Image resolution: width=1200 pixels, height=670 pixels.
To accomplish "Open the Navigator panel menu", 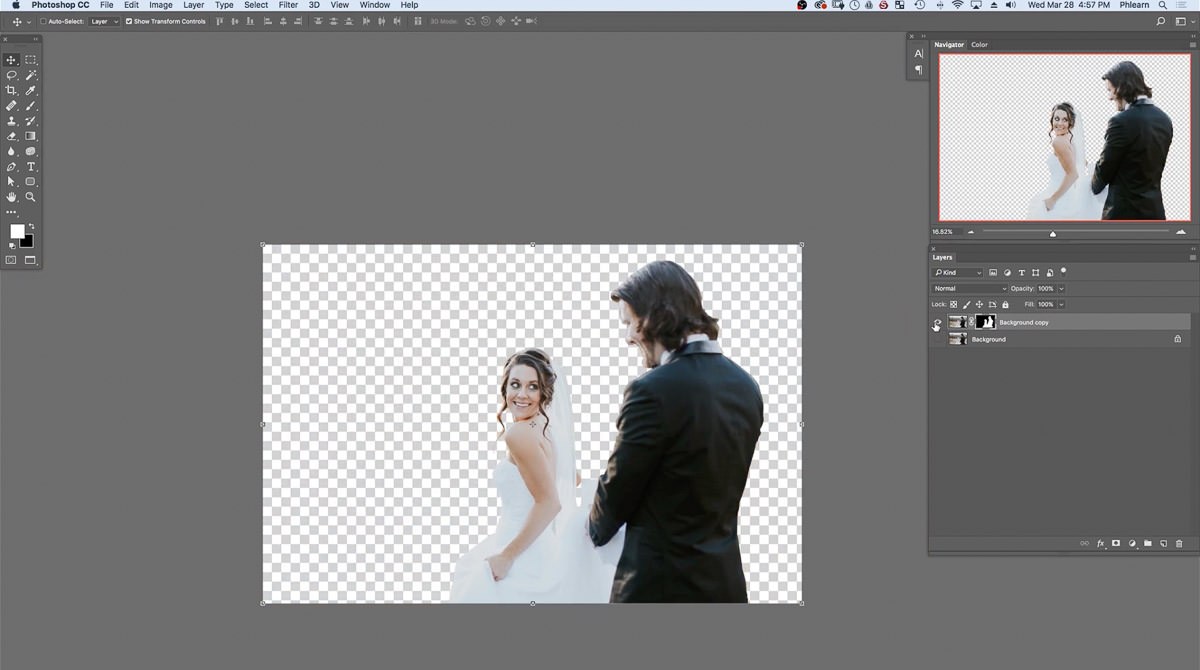I will click(x=1192, y=44).
